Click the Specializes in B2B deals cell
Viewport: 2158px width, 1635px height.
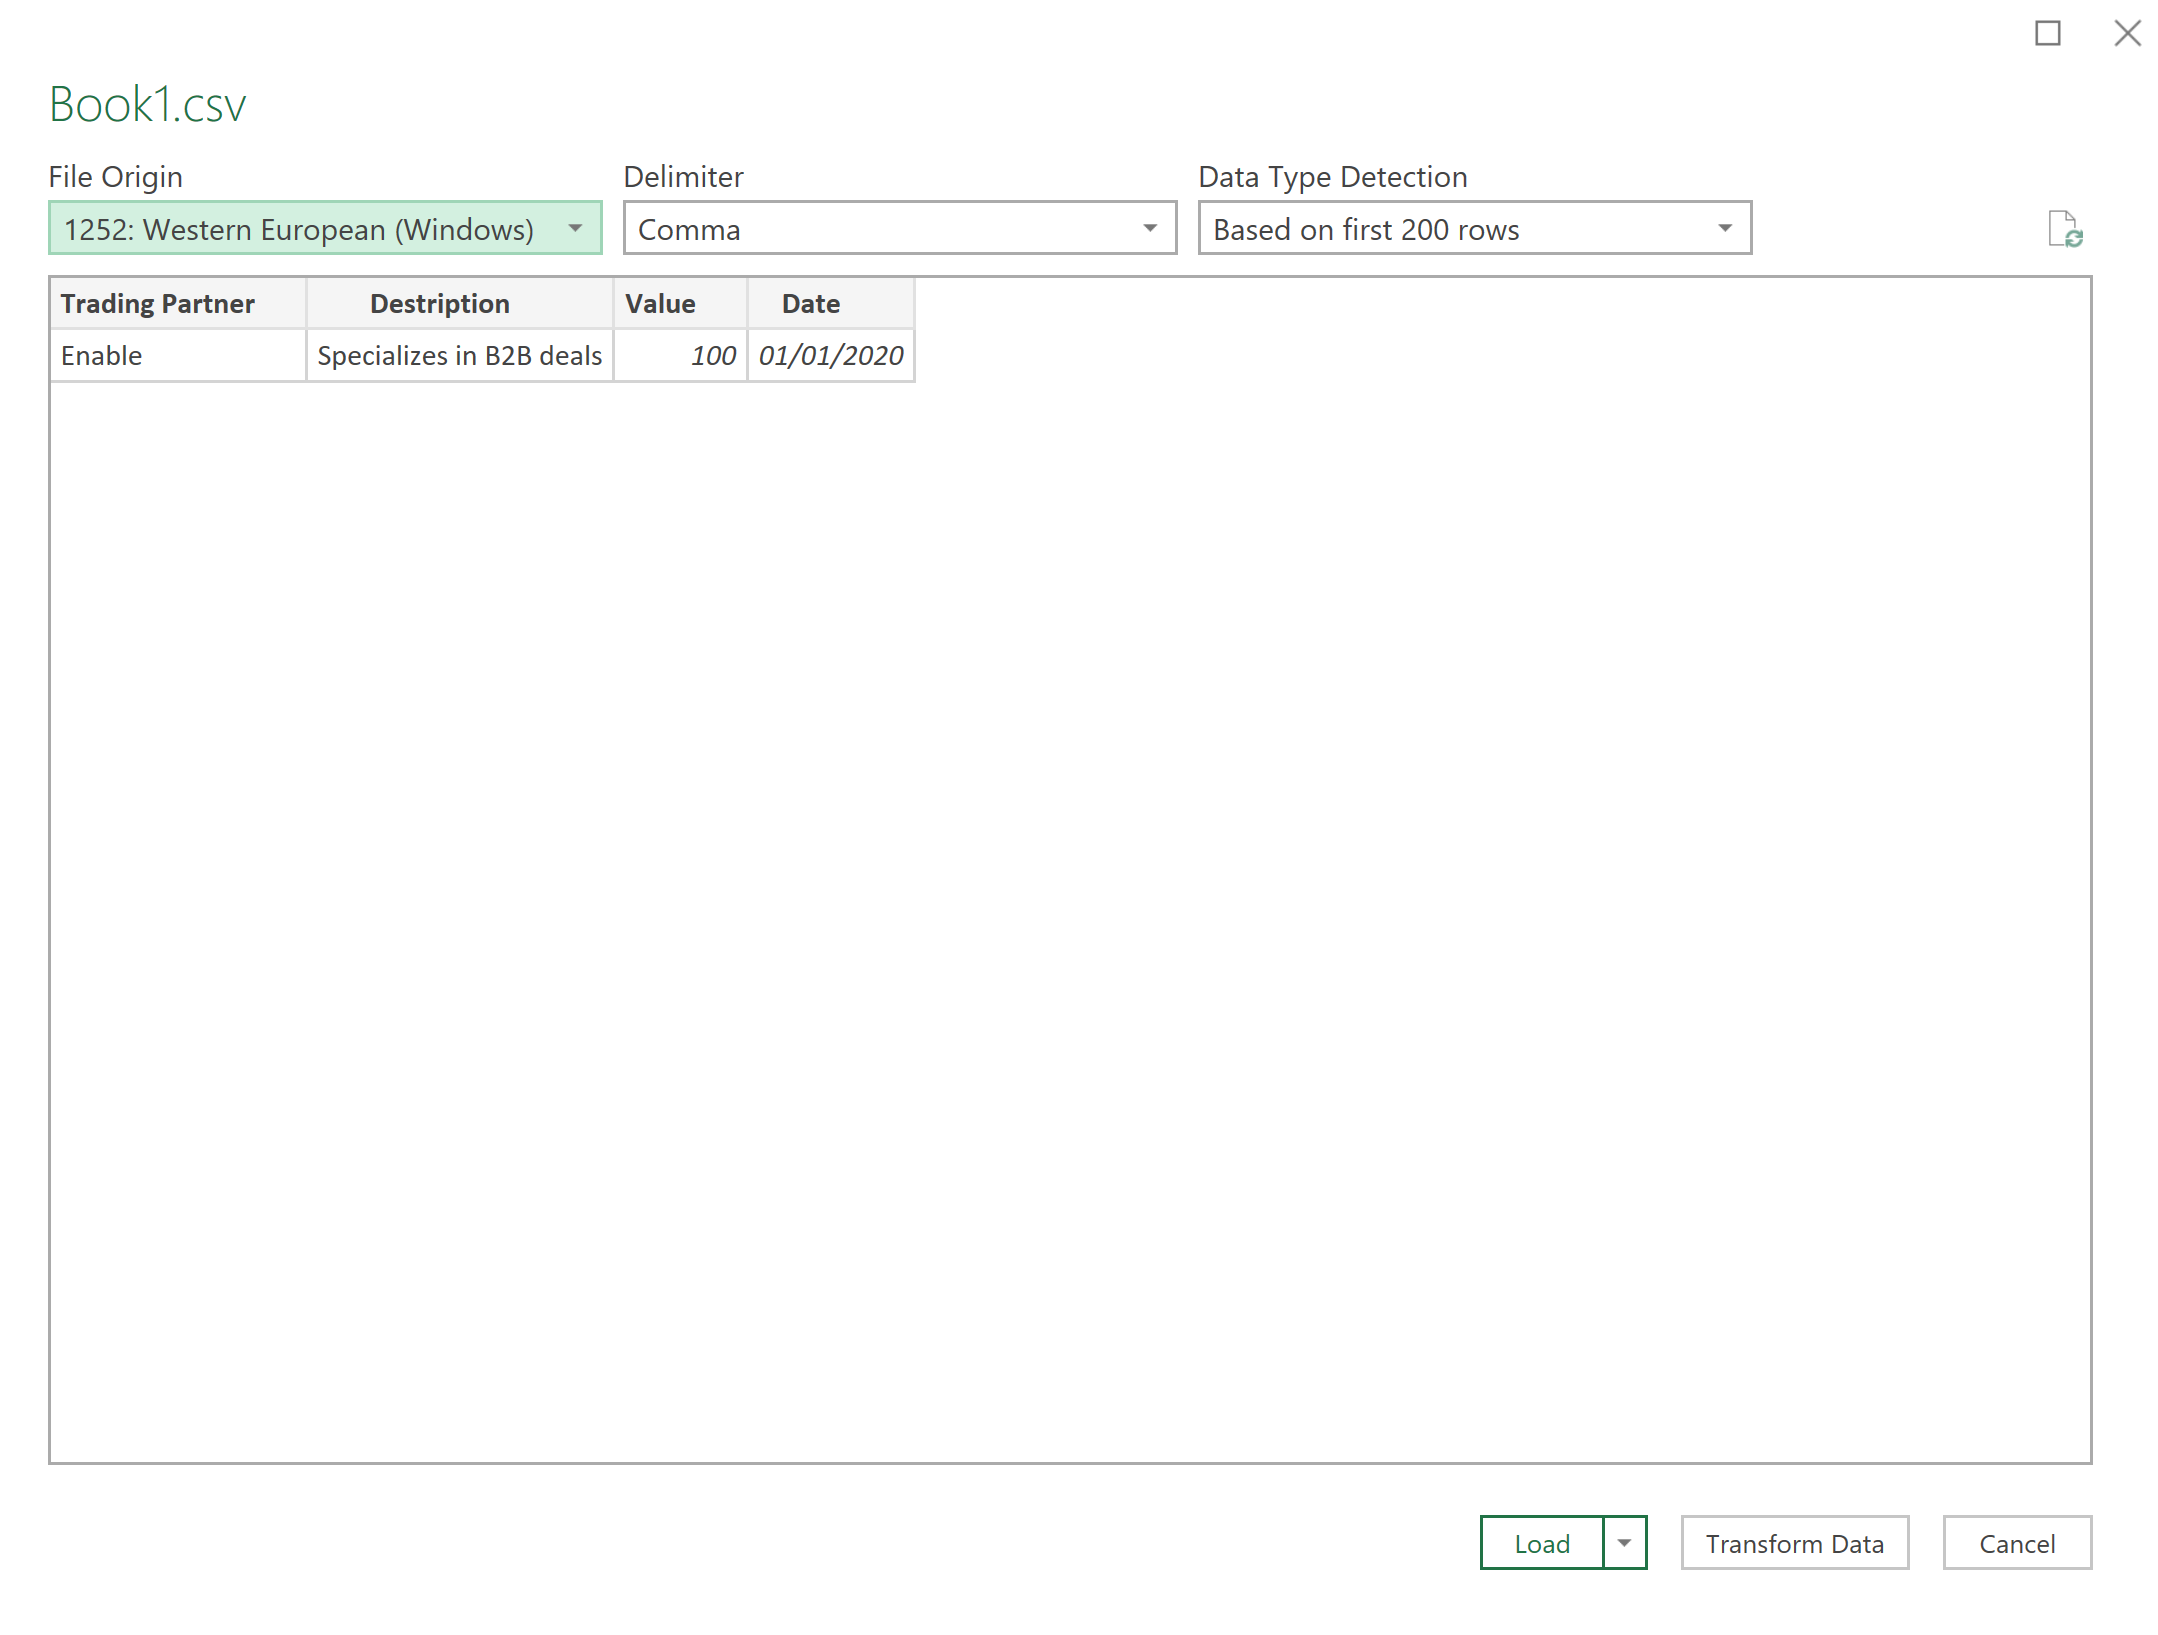coord(459,356)
